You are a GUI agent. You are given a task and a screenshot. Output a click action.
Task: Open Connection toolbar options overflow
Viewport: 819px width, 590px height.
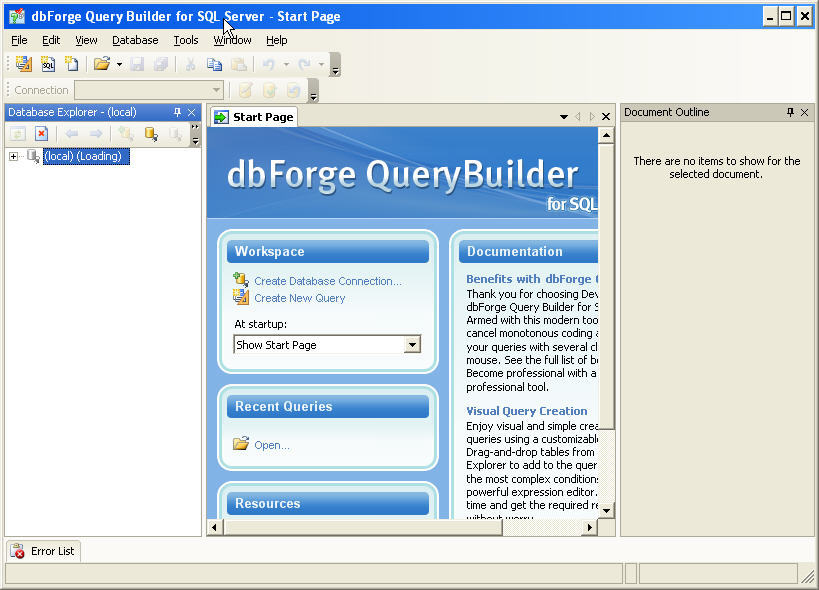coord(313,90)
